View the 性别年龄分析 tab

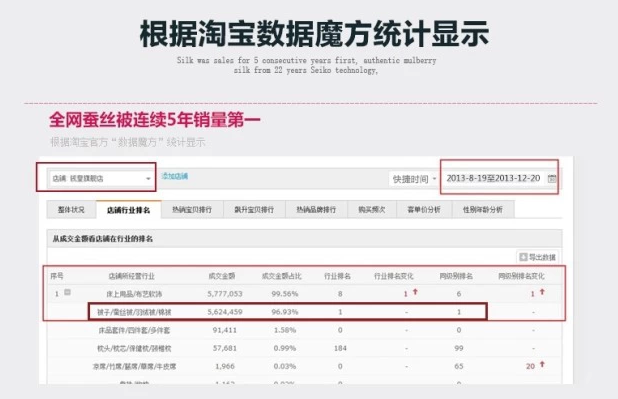(483, 210)
